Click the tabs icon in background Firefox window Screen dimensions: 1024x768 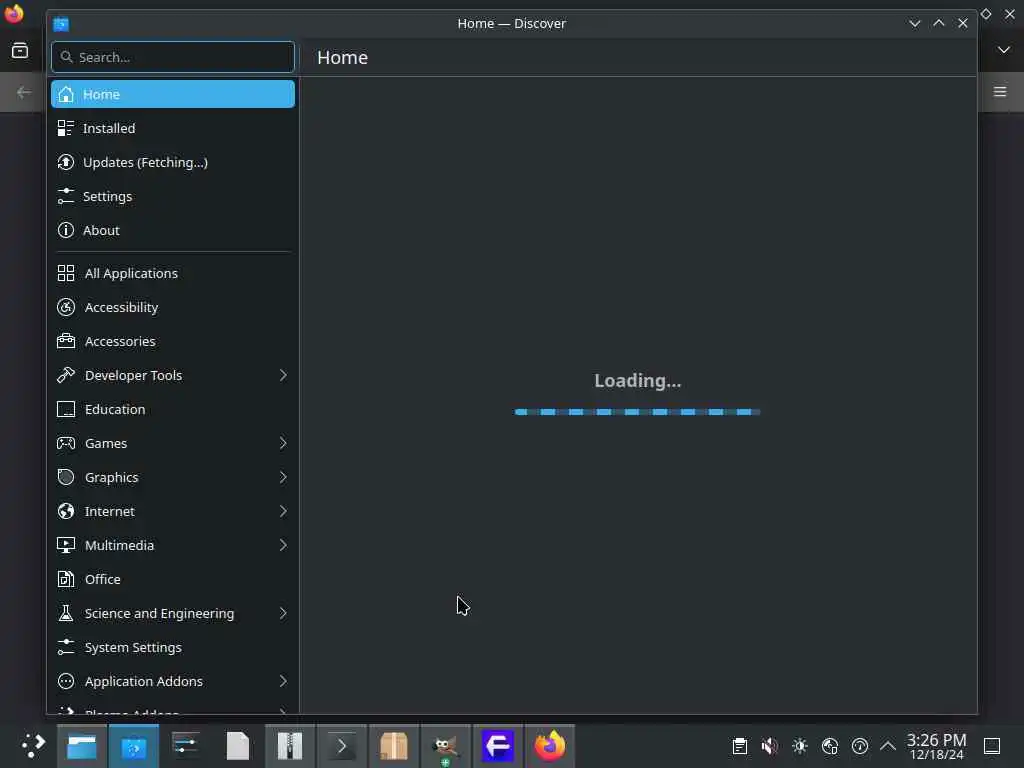[x=20, y=50]
